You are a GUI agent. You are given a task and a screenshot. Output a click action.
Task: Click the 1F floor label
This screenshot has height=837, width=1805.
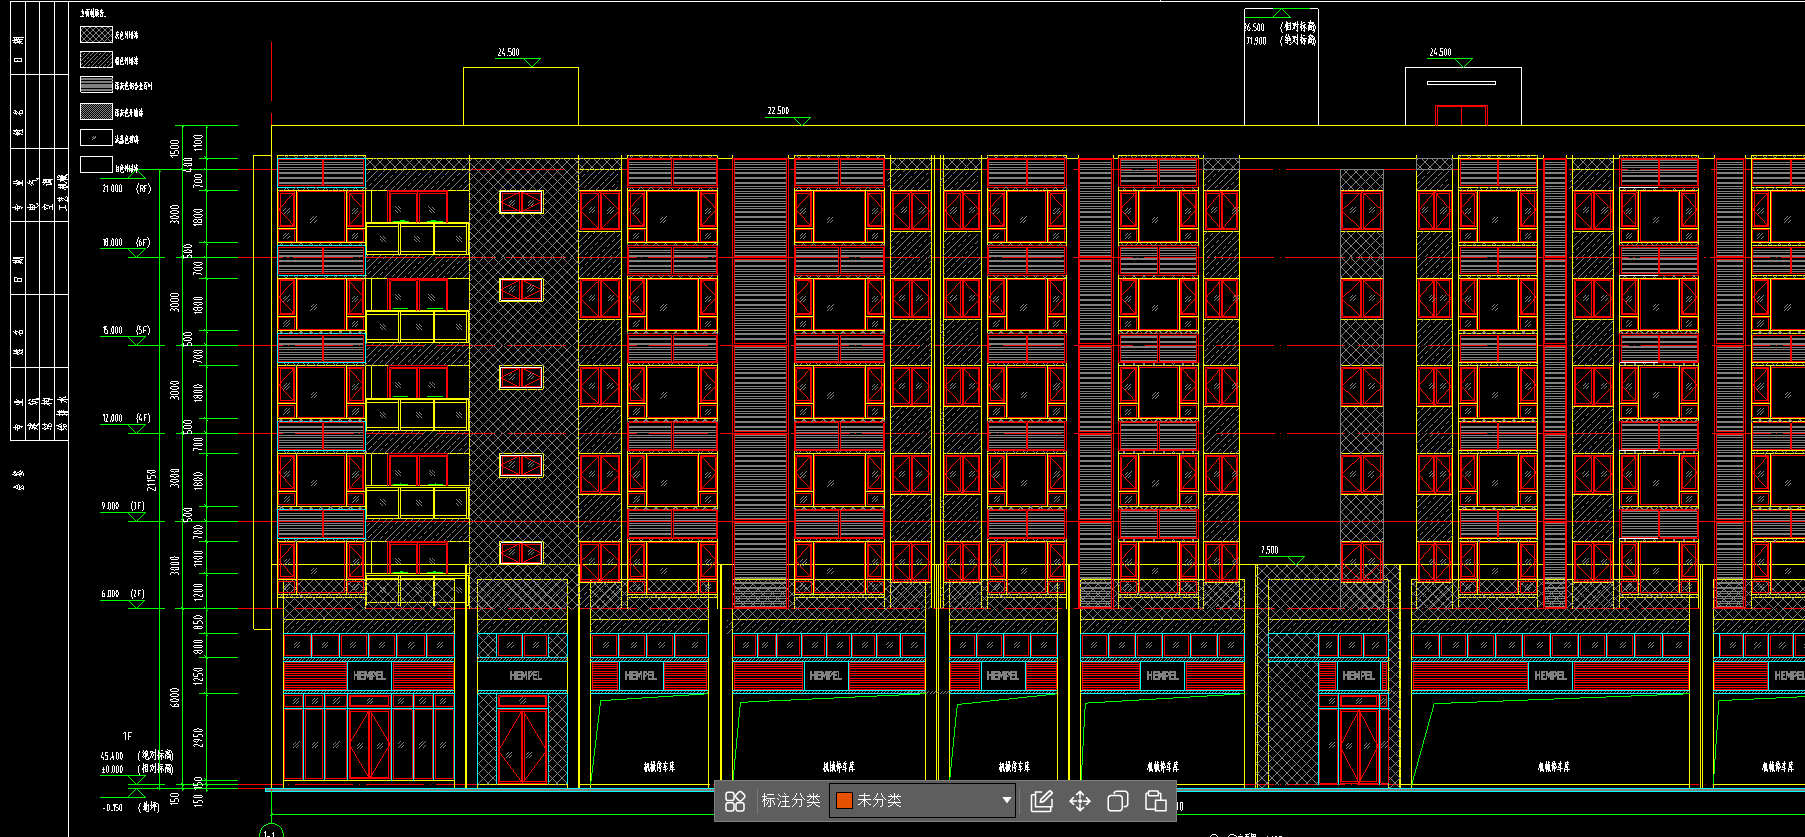(x=127, y=736)
